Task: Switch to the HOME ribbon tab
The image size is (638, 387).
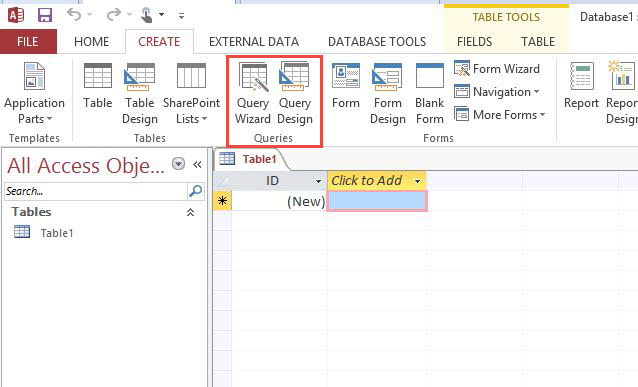Action: coord(92,42)
